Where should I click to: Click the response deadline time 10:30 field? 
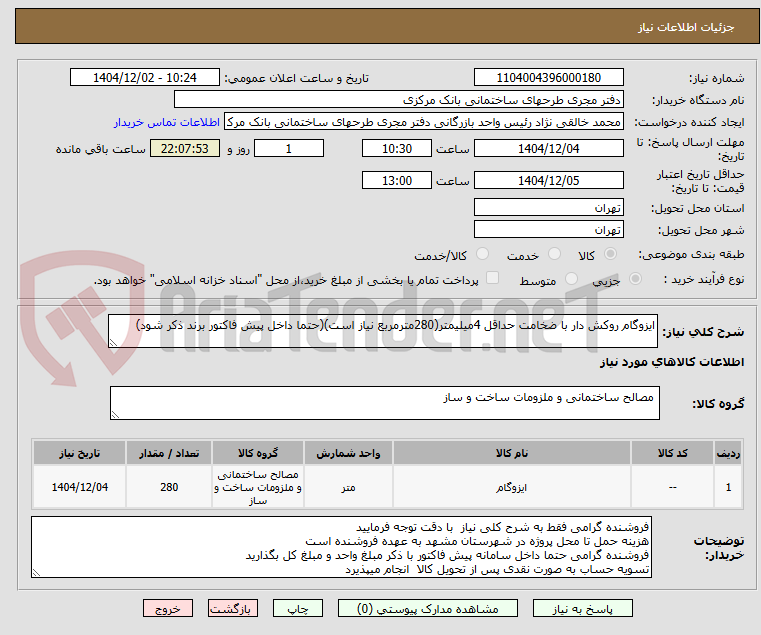point(397,149)
